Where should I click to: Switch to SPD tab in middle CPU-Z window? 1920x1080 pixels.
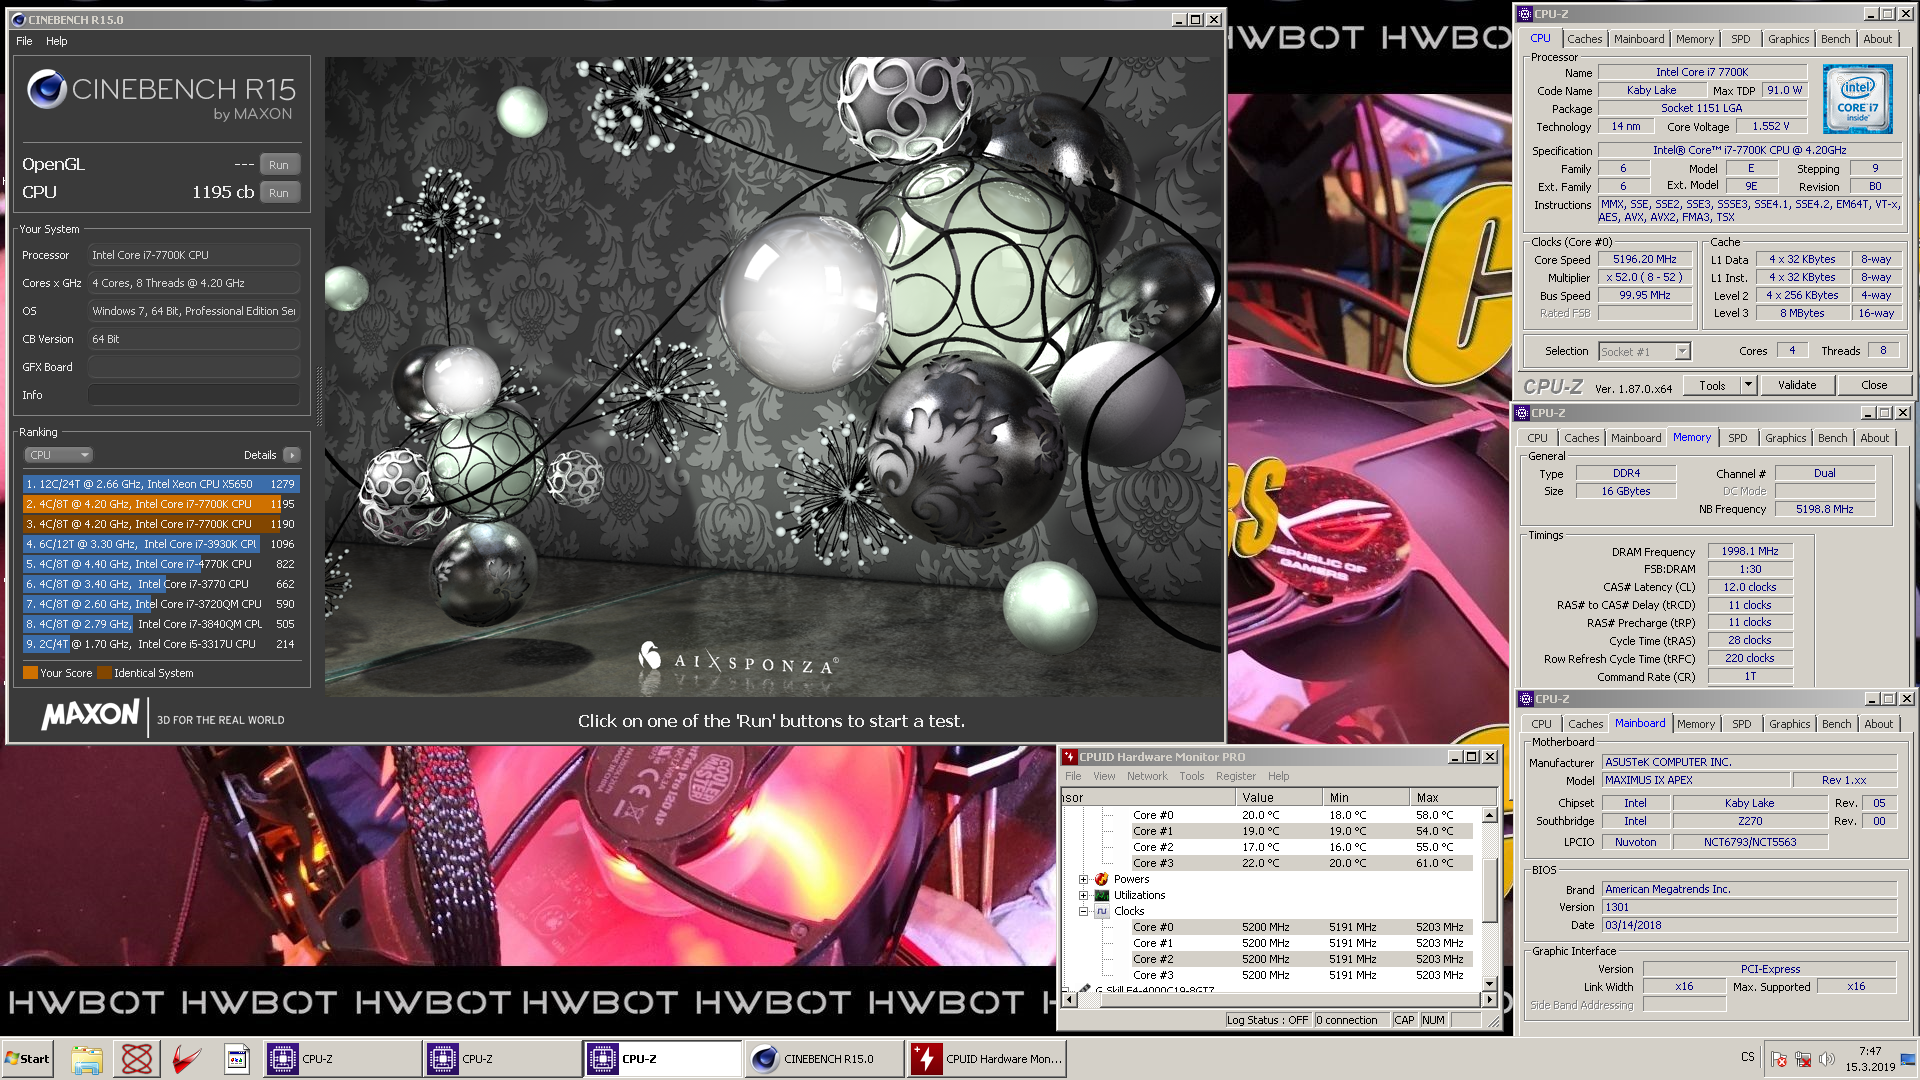pos(1738,438)
